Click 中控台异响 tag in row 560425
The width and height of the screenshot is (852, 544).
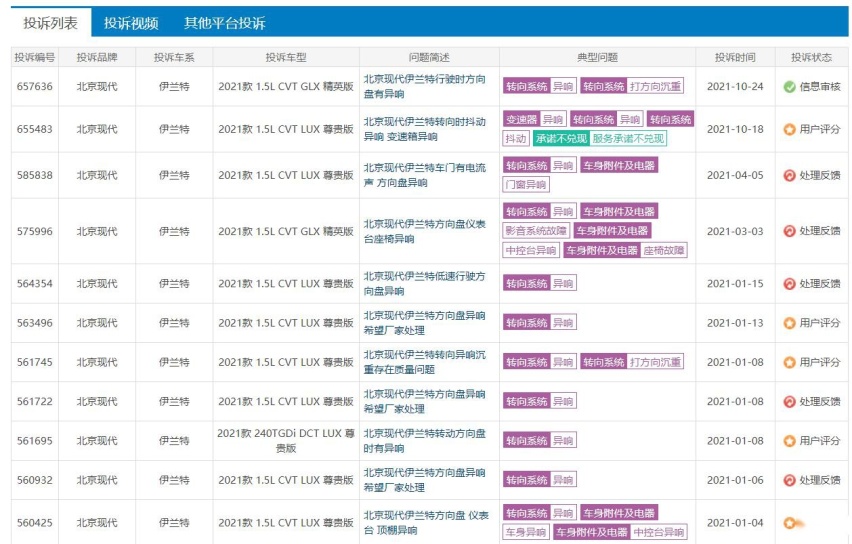pos(659,533)
